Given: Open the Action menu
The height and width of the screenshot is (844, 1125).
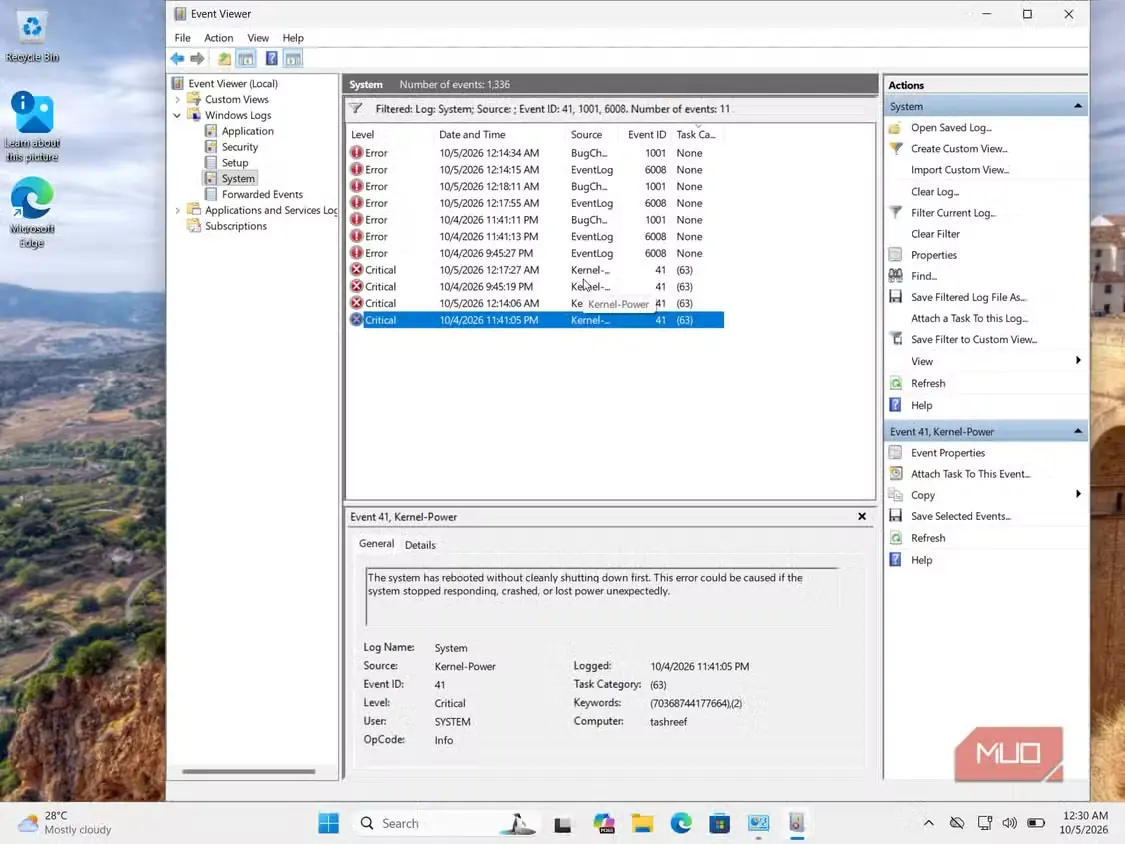Looking at the screenshot, I should [x=218, y=38].
